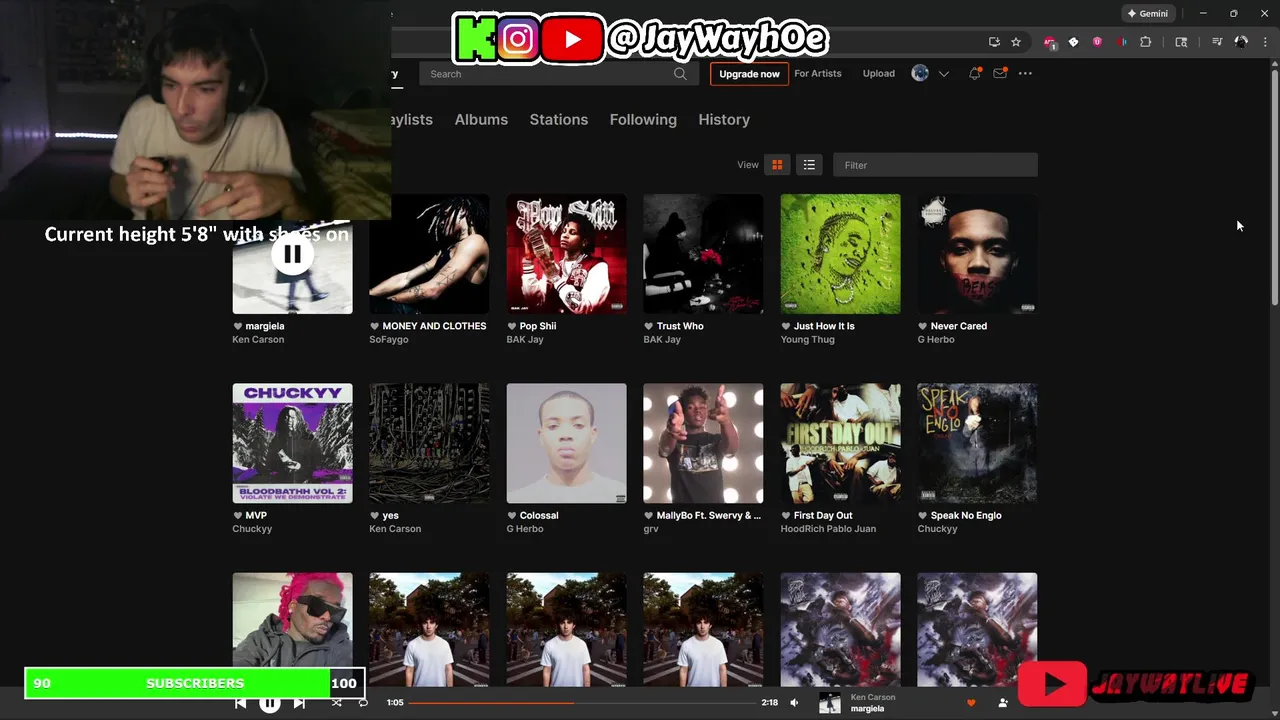This screenshot has height=720, width=1280.
Task: Click Upgrade now button
Action: tap(749, 73)
